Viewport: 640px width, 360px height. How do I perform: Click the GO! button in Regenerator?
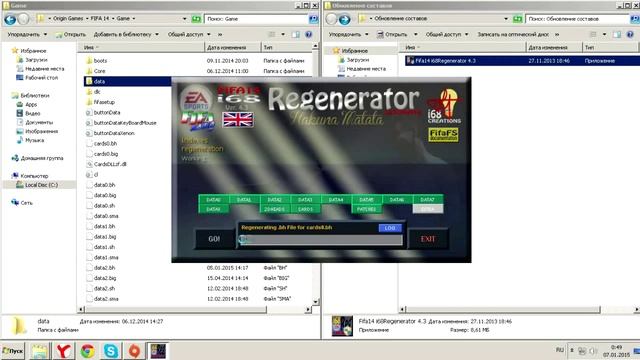click(x=214, y=239)
